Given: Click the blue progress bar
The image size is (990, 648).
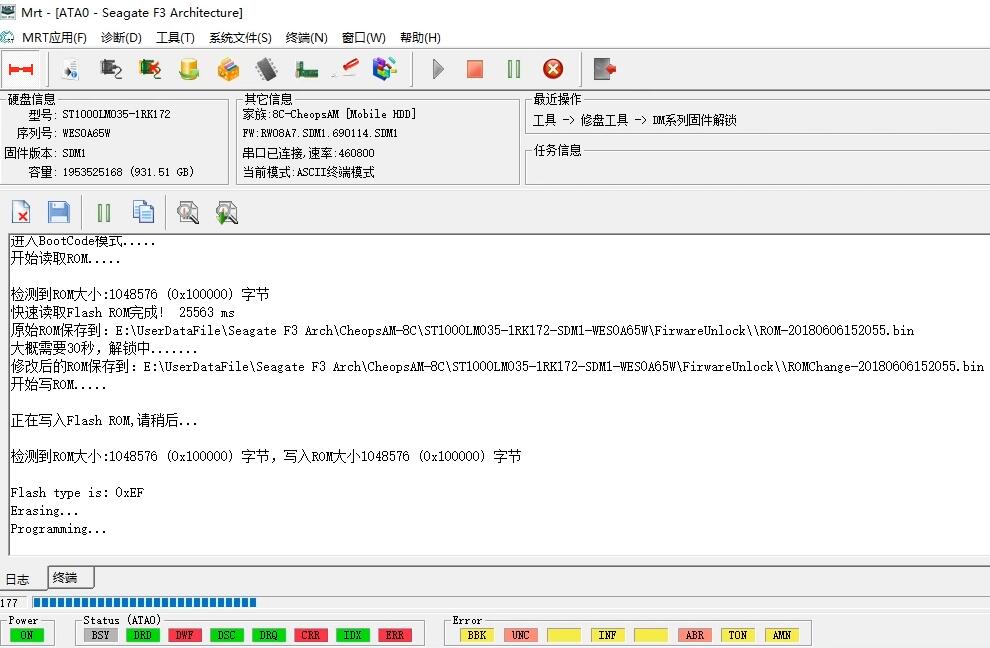Looking at the screenshot, I should tap(145, 603).
